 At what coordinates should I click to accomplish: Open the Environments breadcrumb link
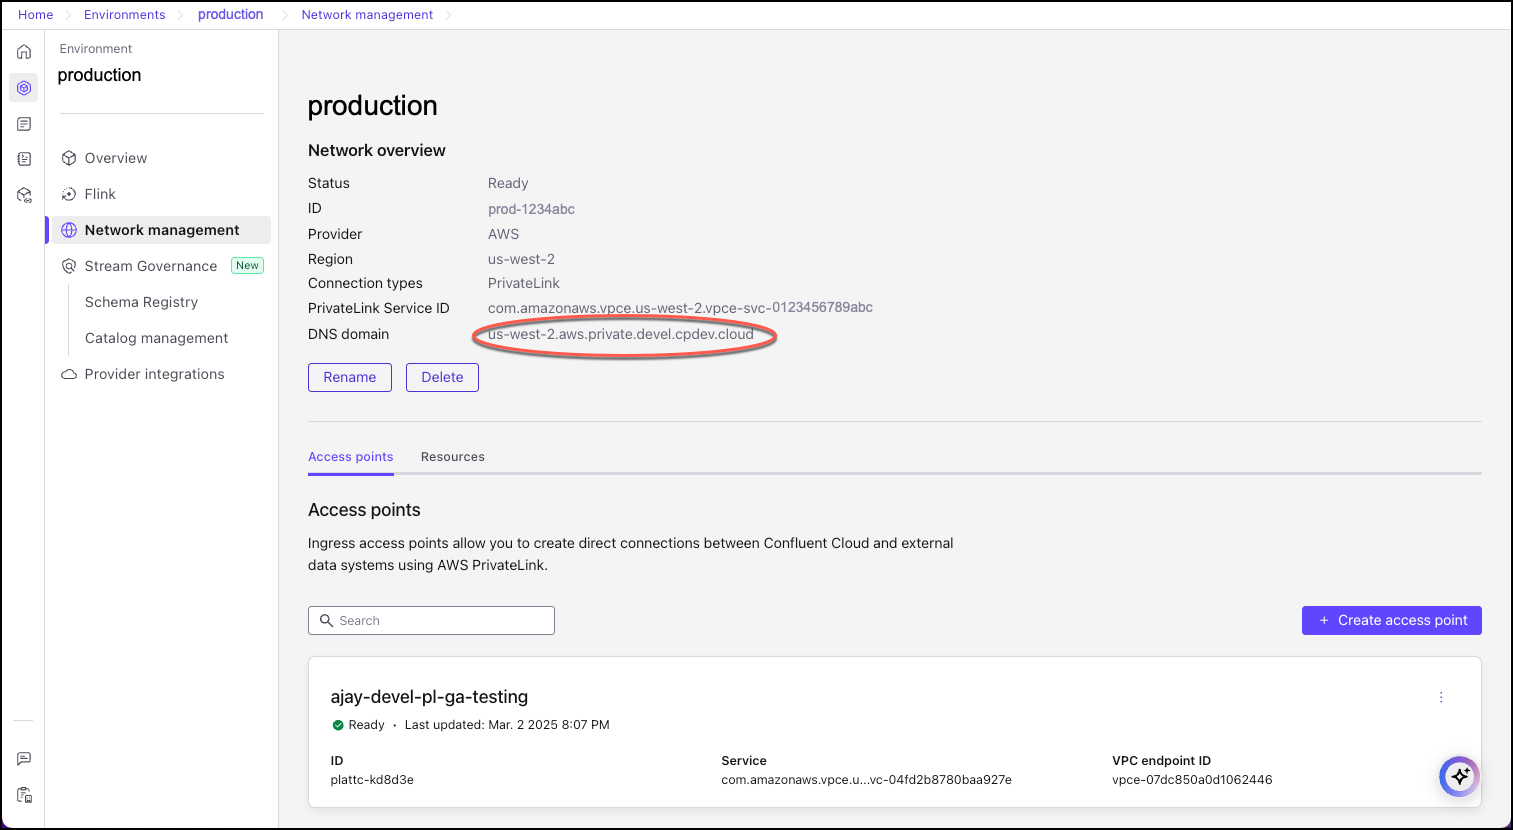pyautogui.click(x=124, y=14)
